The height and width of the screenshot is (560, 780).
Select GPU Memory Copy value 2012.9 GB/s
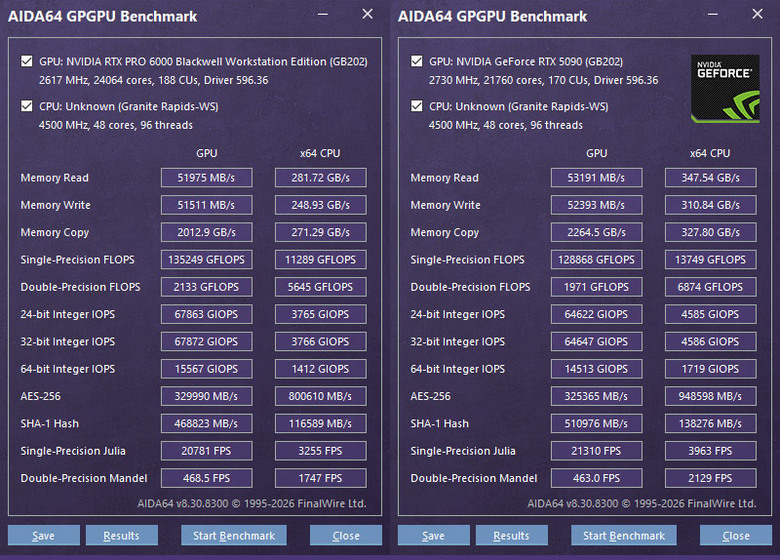tap(206, 232)
